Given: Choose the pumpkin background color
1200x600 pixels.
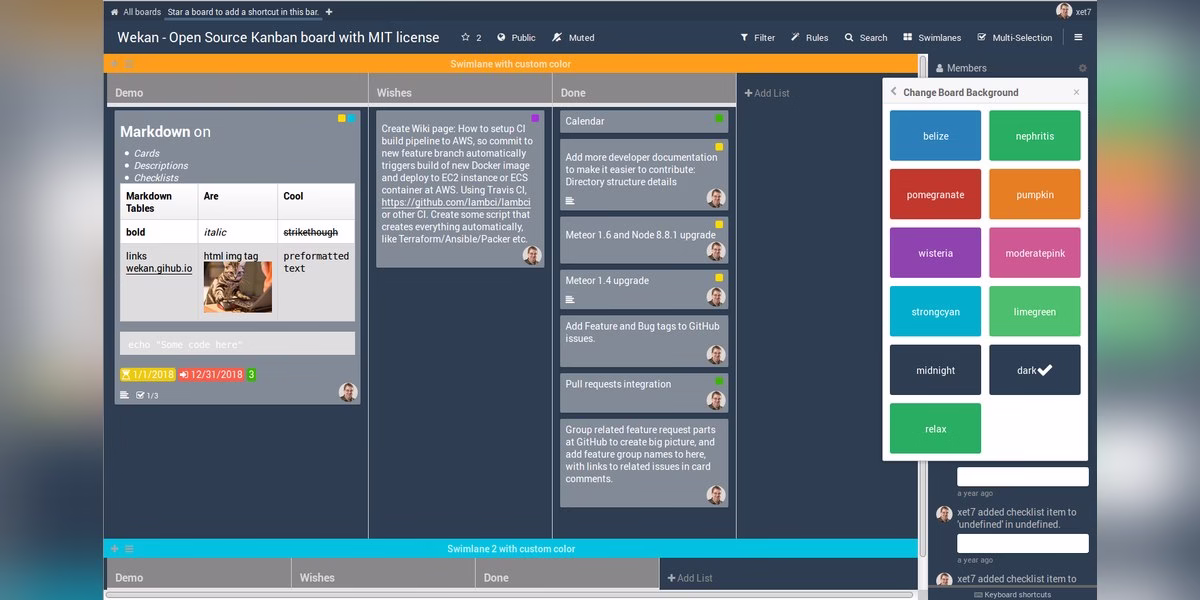Looking at the screenshot, I should click(x=1035, y=195).
